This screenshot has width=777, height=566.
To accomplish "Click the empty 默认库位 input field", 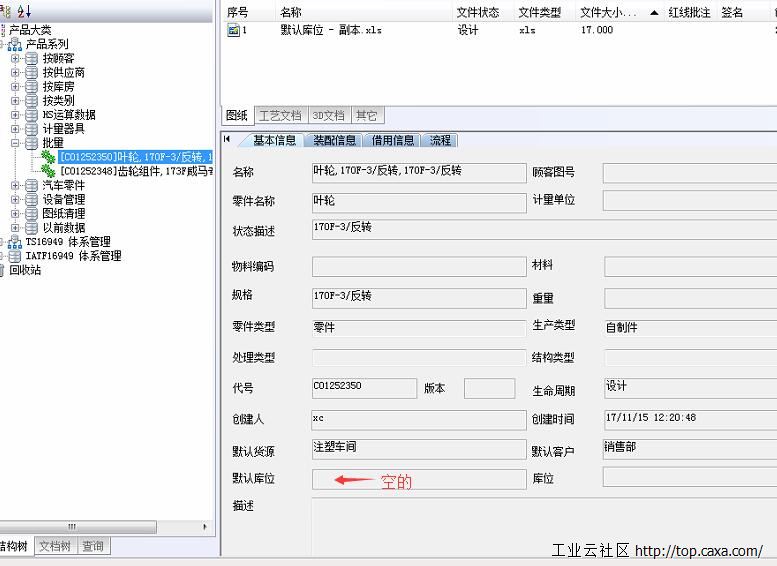I will coord(418,480).
